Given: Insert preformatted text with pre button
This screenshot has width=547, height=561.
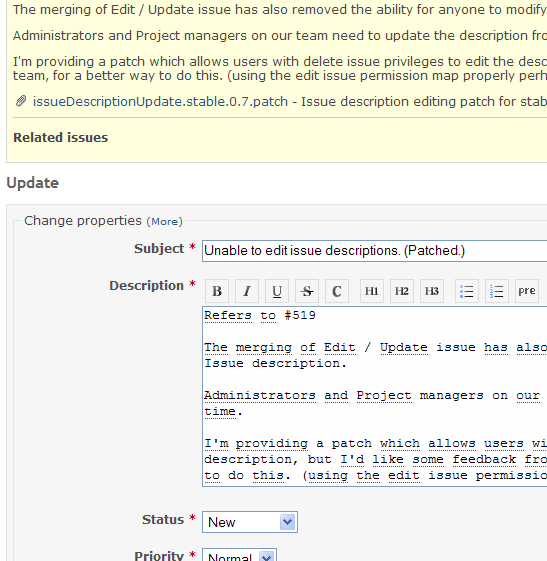Looking at the screenshot, I should [x=527, y=291].
